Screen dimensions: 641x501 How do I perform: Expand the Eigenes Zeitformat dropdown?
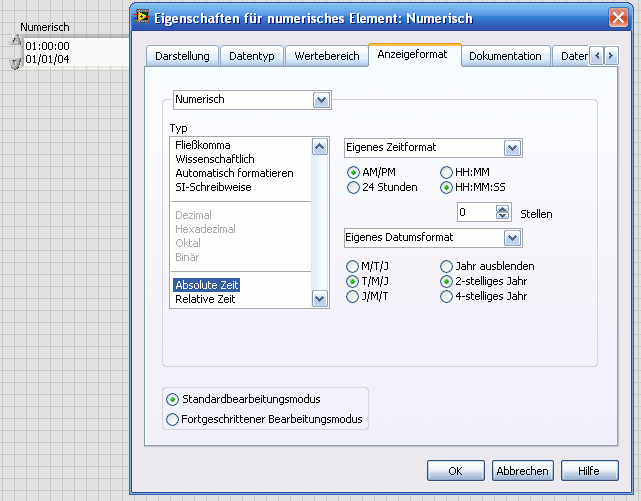click(x=512, y=148)
